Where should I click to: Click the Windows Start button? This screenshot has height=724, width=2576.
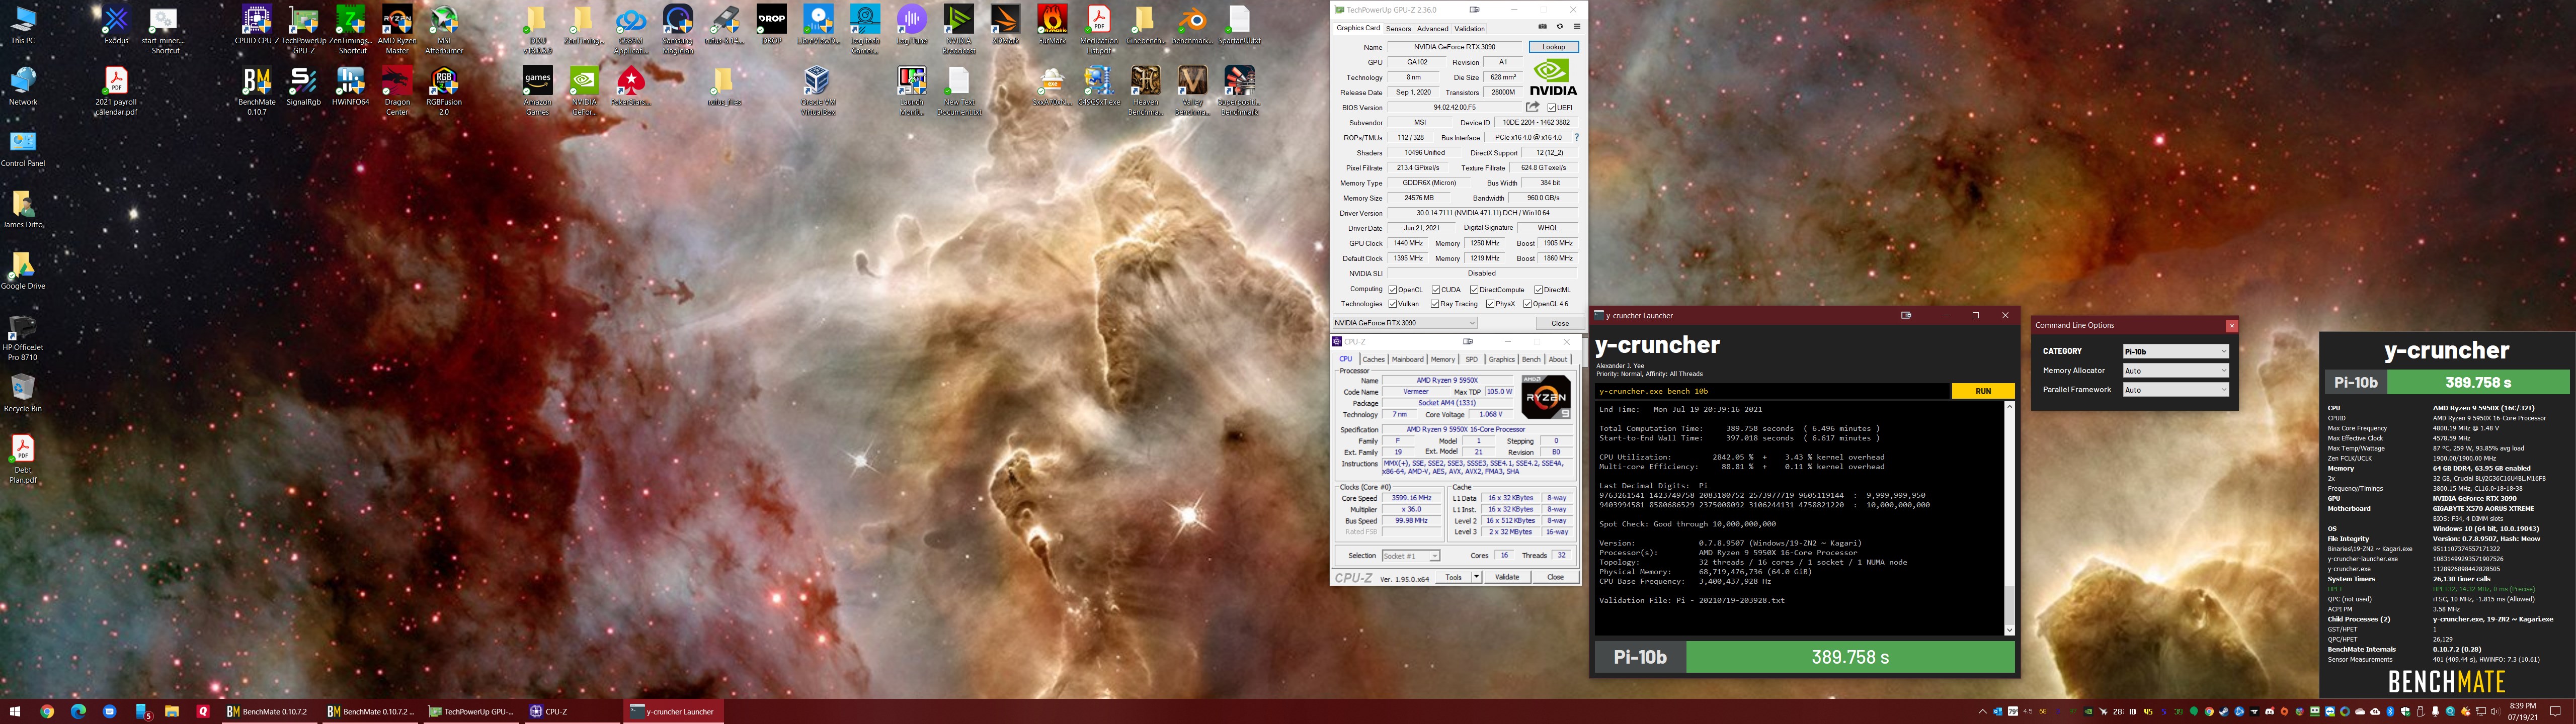coord(15,711)
